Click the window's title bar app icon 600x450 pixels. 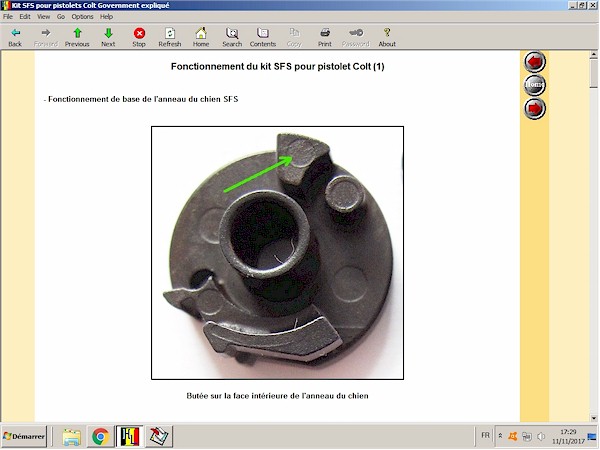point(5,5)
